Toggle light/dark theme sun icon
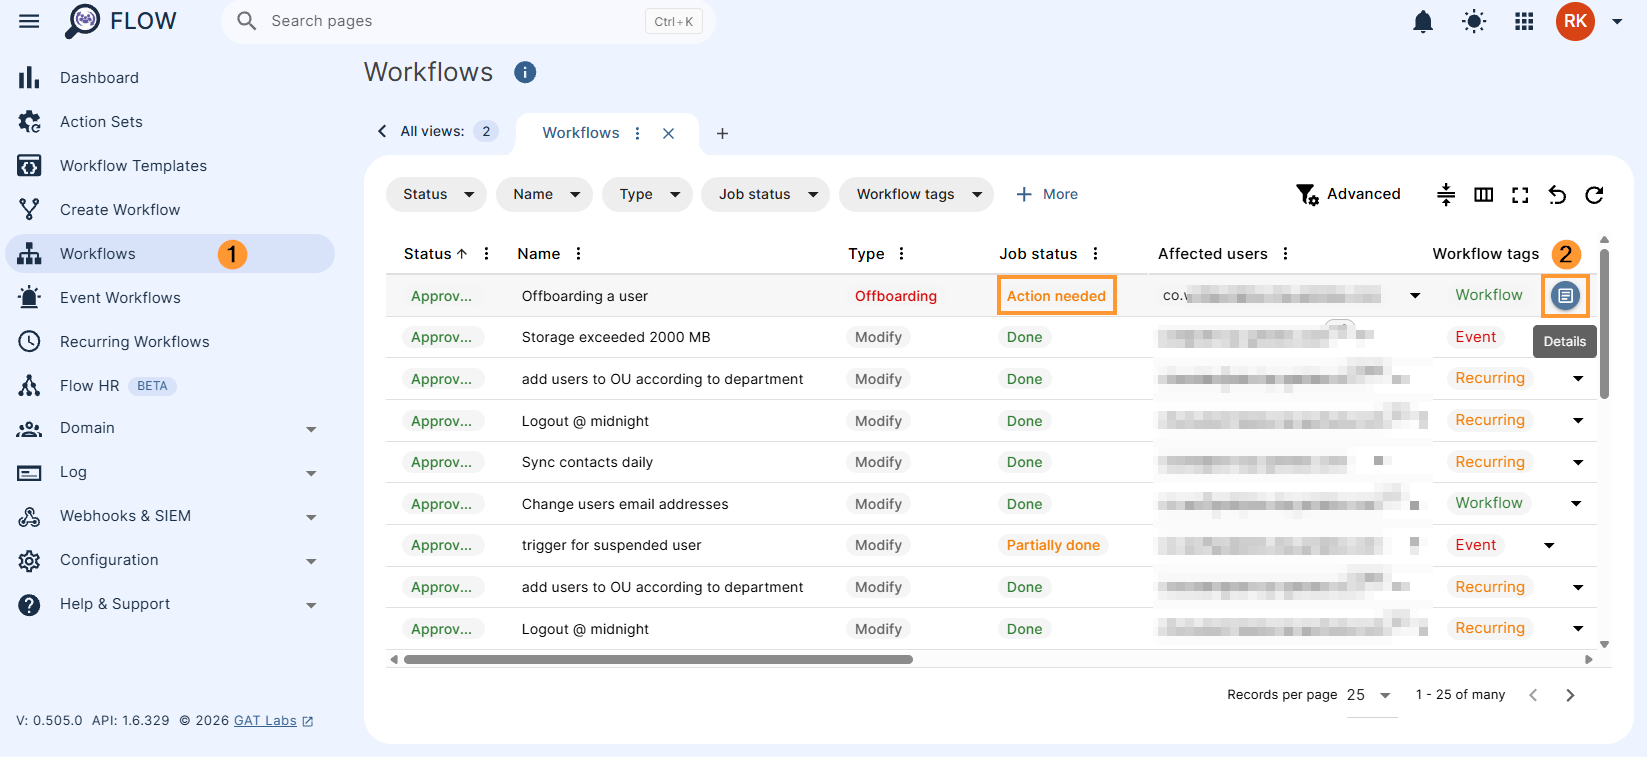Image resolution: width=1647 pixels, height=757 pixels. (1474, 21)
